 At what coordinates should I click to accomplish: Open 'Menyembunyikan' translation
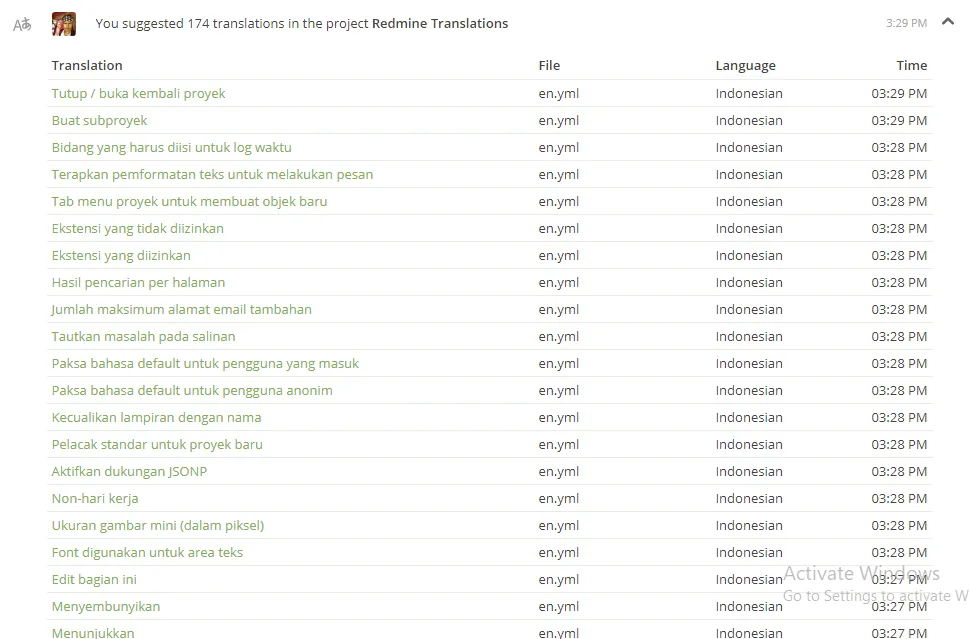(106, 607)
